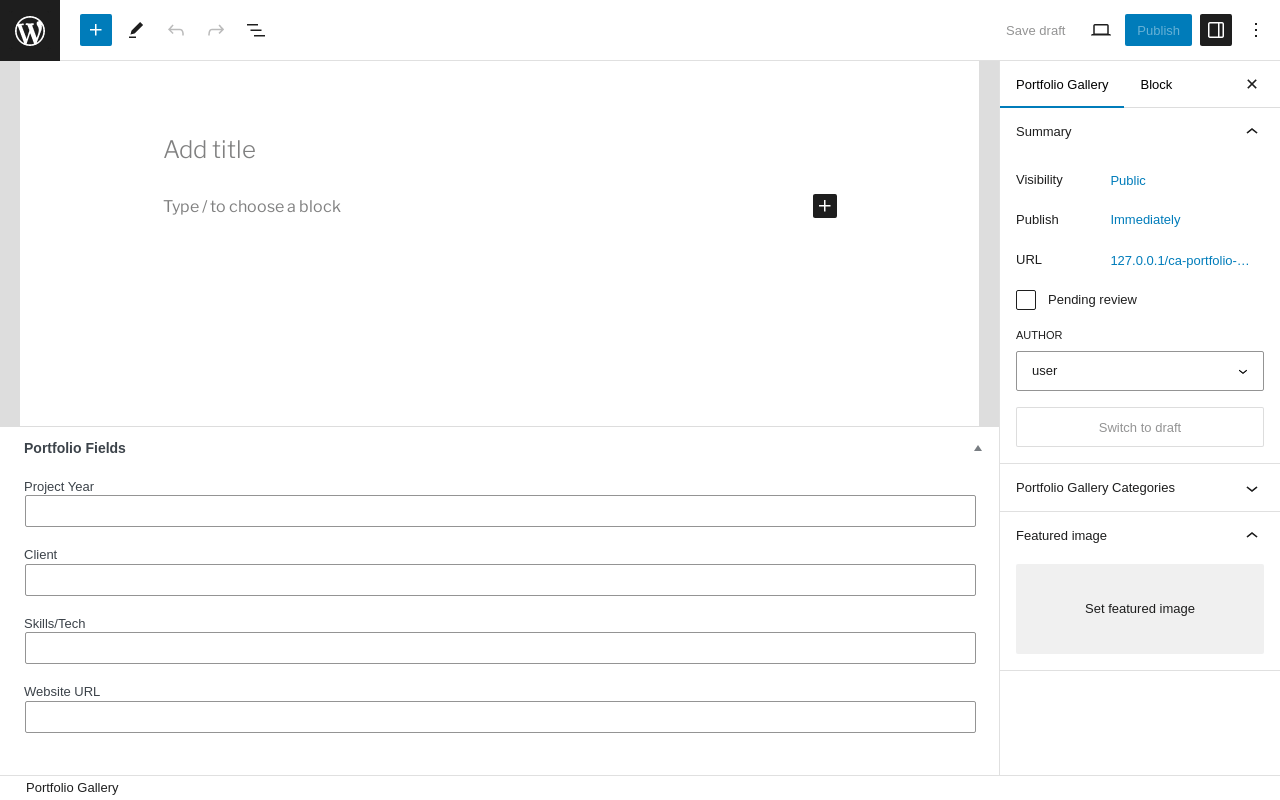Collapse the Summary panel
The image size is (1280, 800).
[x=1140, y=132]
